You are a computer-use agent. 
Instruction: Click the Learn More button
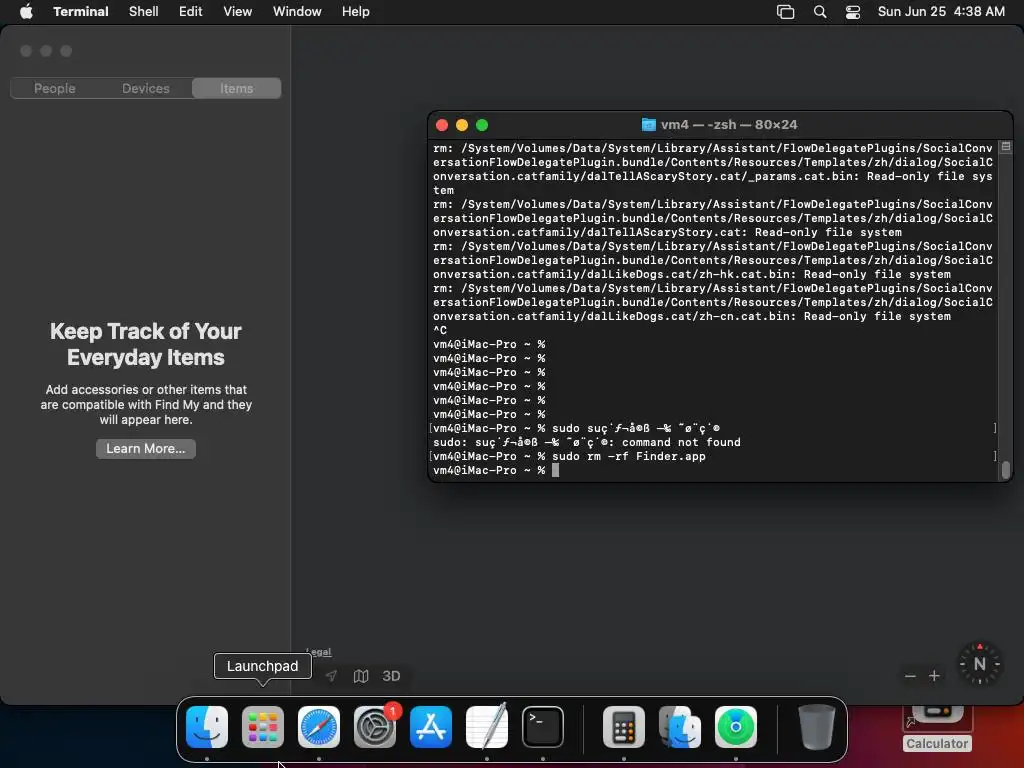coord(146,449)
